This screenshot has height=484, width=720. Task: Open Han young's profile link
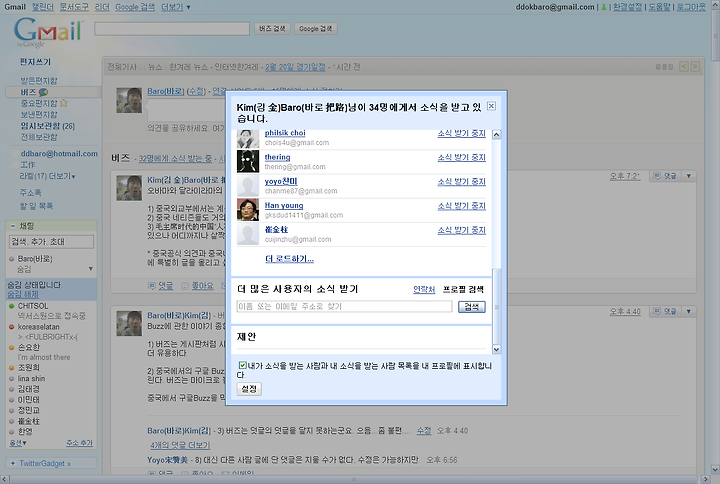(284, 205)
